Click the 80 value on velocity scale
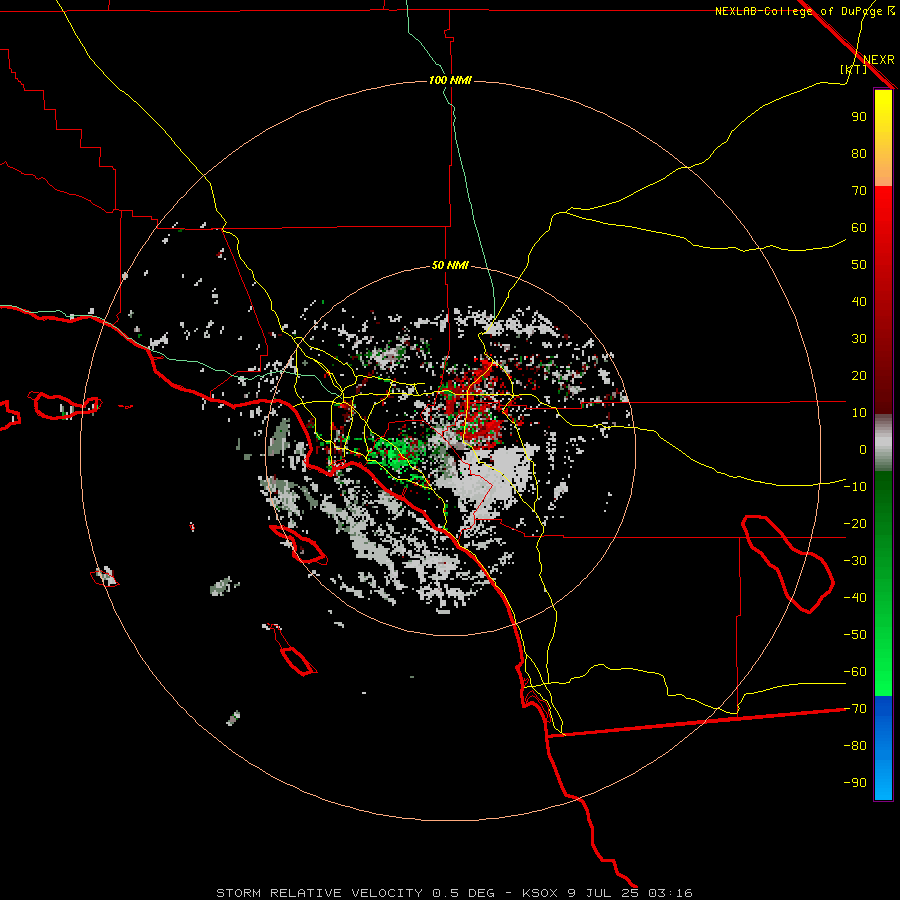The height and width of the screenshot is (900, 900). [859, 154]
